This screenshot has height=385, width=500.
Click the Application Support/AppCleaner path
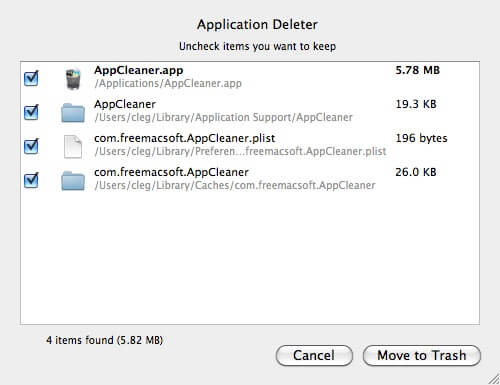(x=223, y=117)
